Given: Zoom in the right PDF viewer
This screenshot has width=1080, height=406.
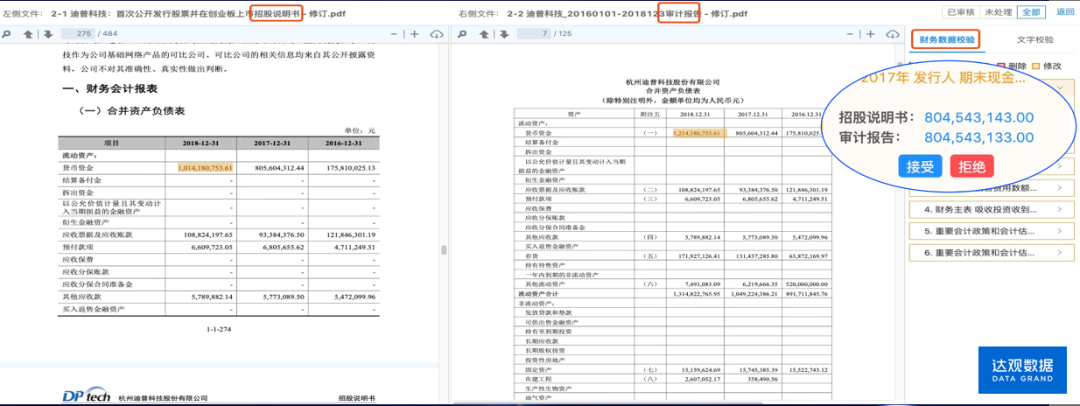Looking at the screenshot, I should click(871, 34).
